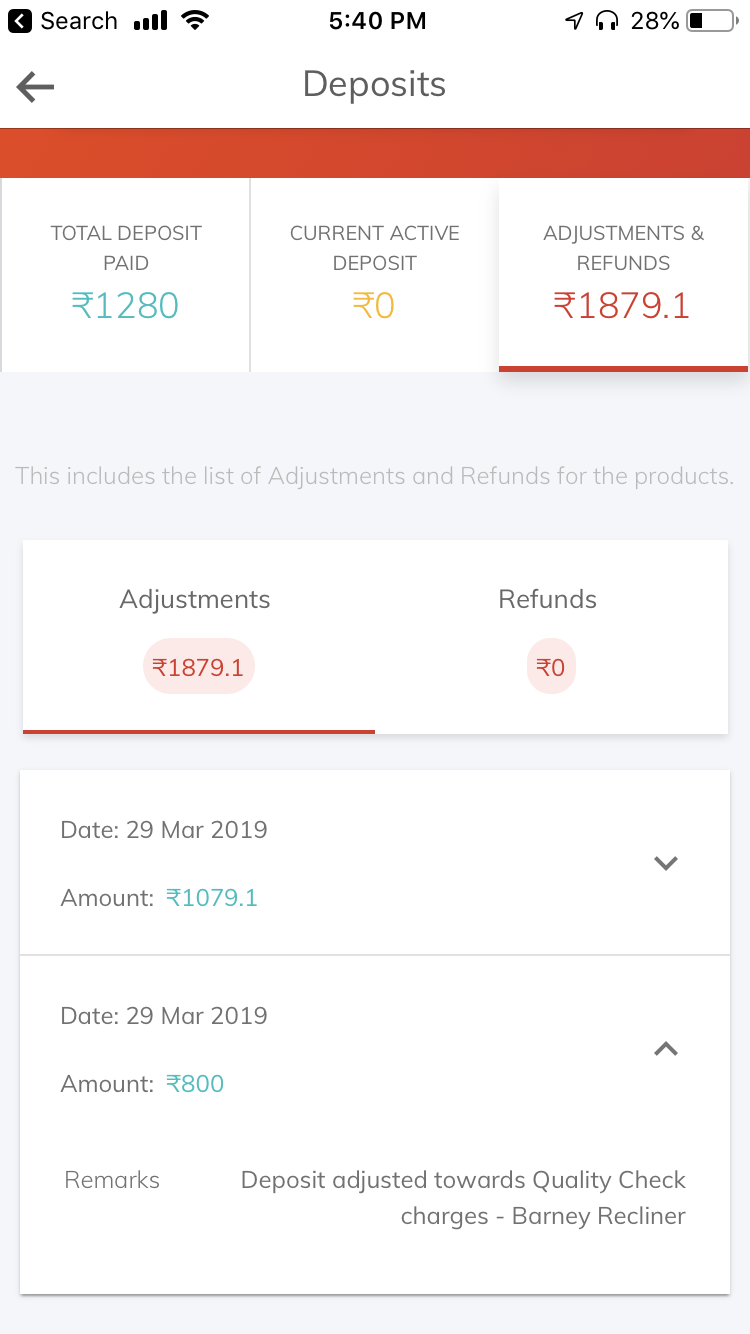Collapse the ₹800 adjustment entry chevron

click(x=666, y=1048)
